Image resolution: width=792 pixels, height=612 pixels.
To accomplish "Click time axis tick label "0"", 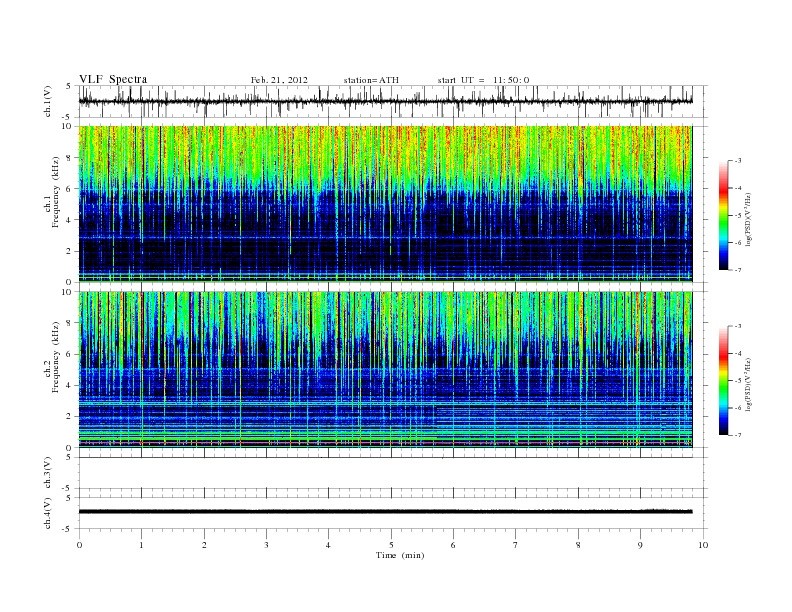I will 79,545.
